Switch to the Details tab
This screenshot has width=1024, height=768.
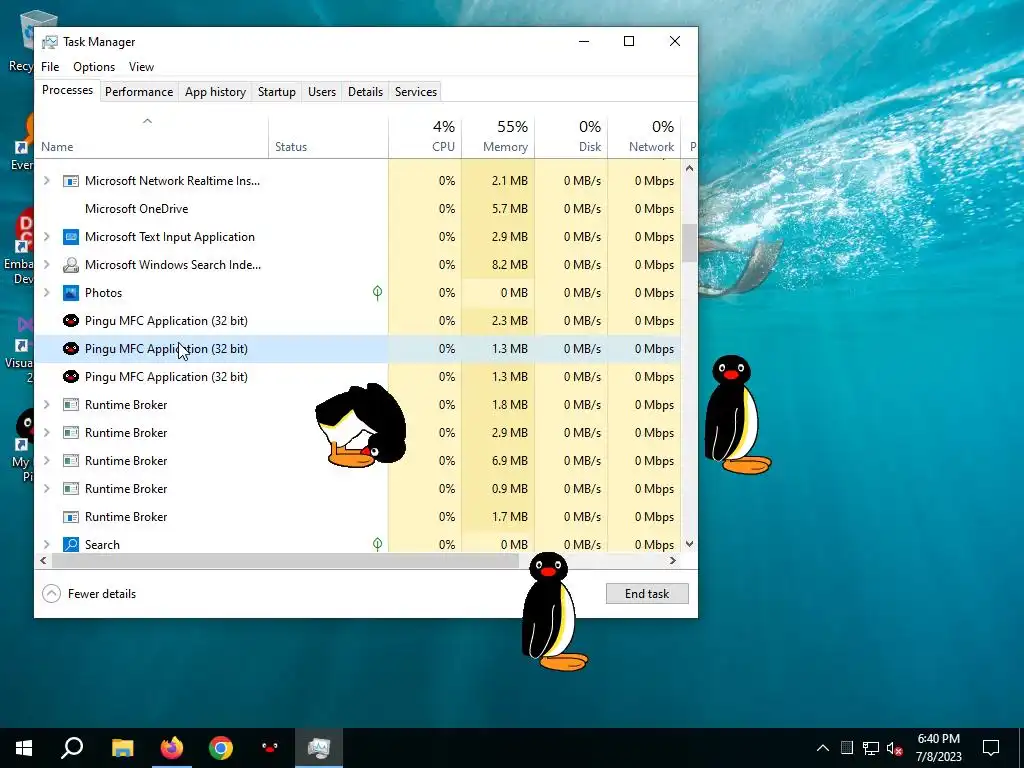point(365,91)
